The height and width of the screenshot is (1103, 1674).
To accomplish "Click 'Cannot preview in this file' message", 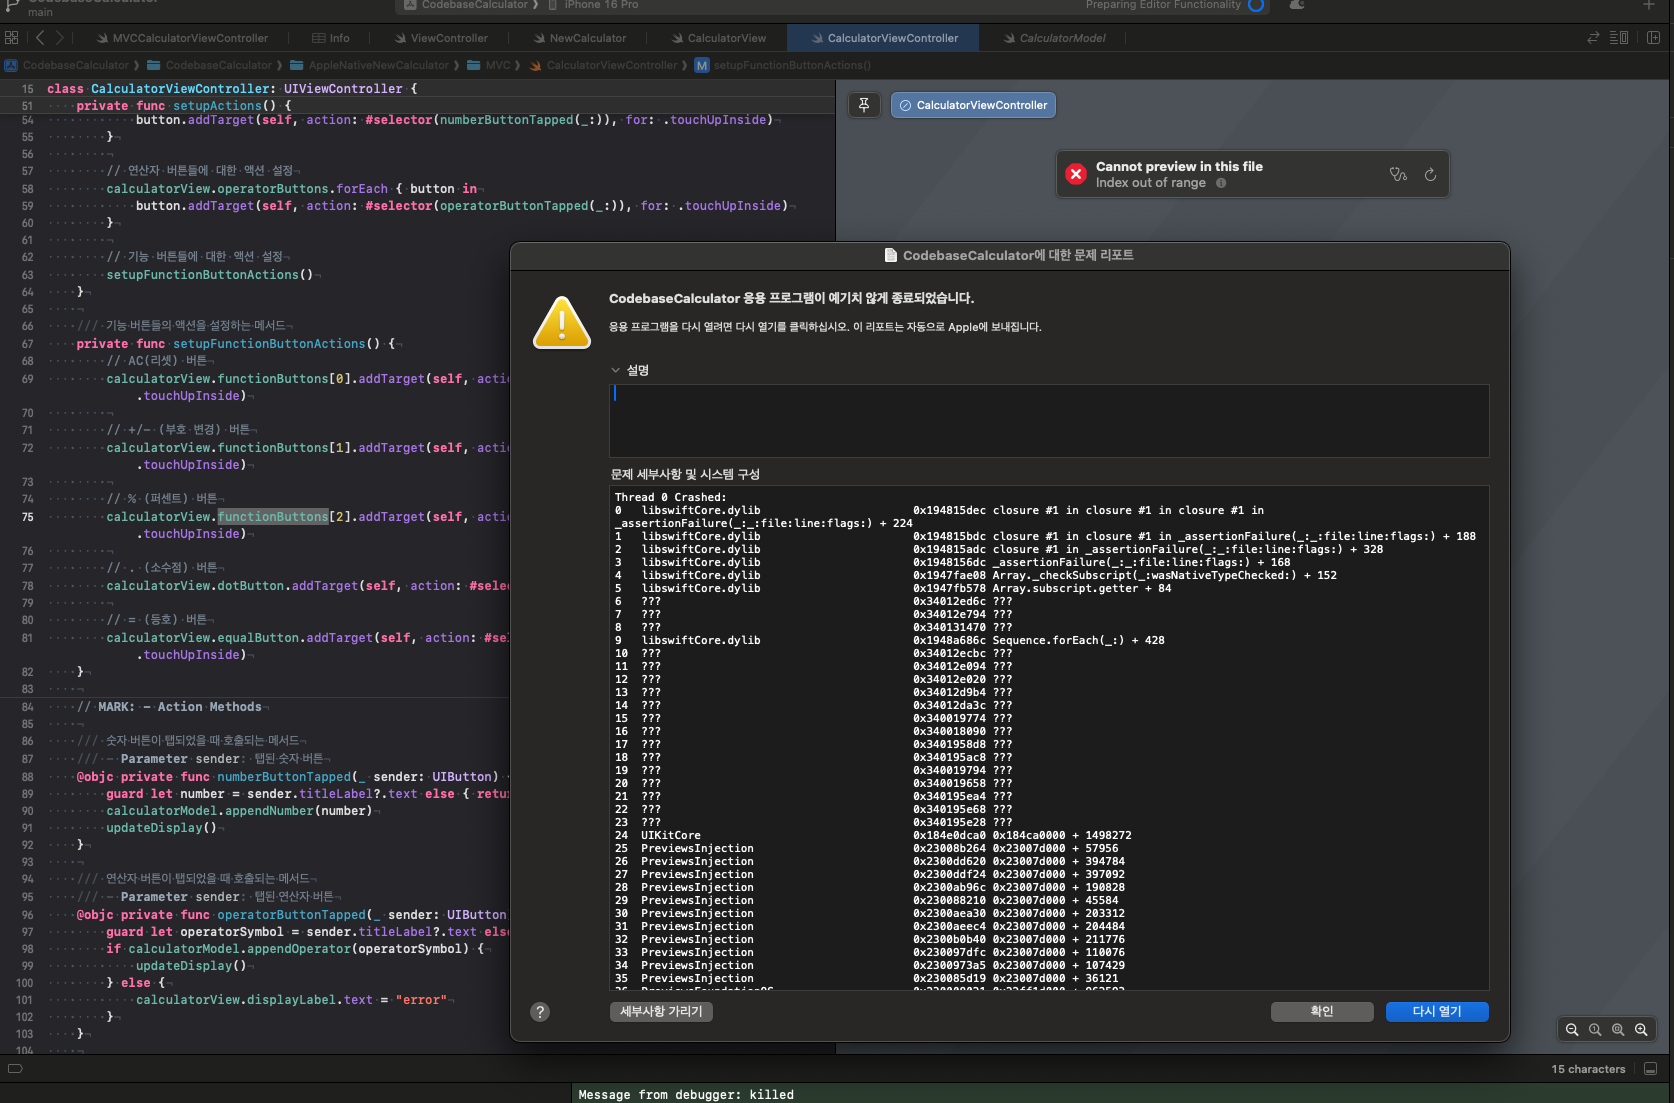I will coord(1179,167).
